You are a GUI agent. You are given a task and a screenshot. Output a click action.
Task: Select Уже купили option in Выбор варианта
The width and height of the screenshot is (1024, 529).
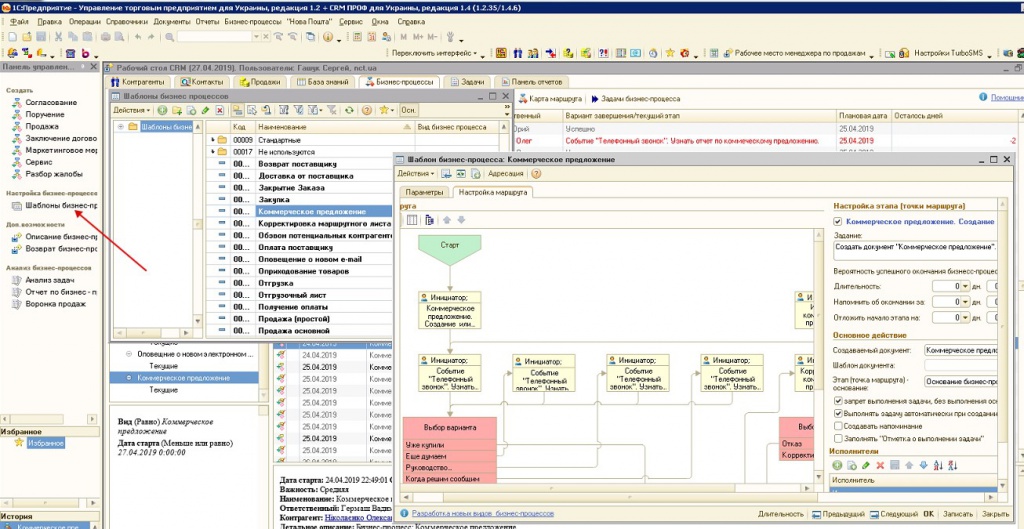pos(450,445)
